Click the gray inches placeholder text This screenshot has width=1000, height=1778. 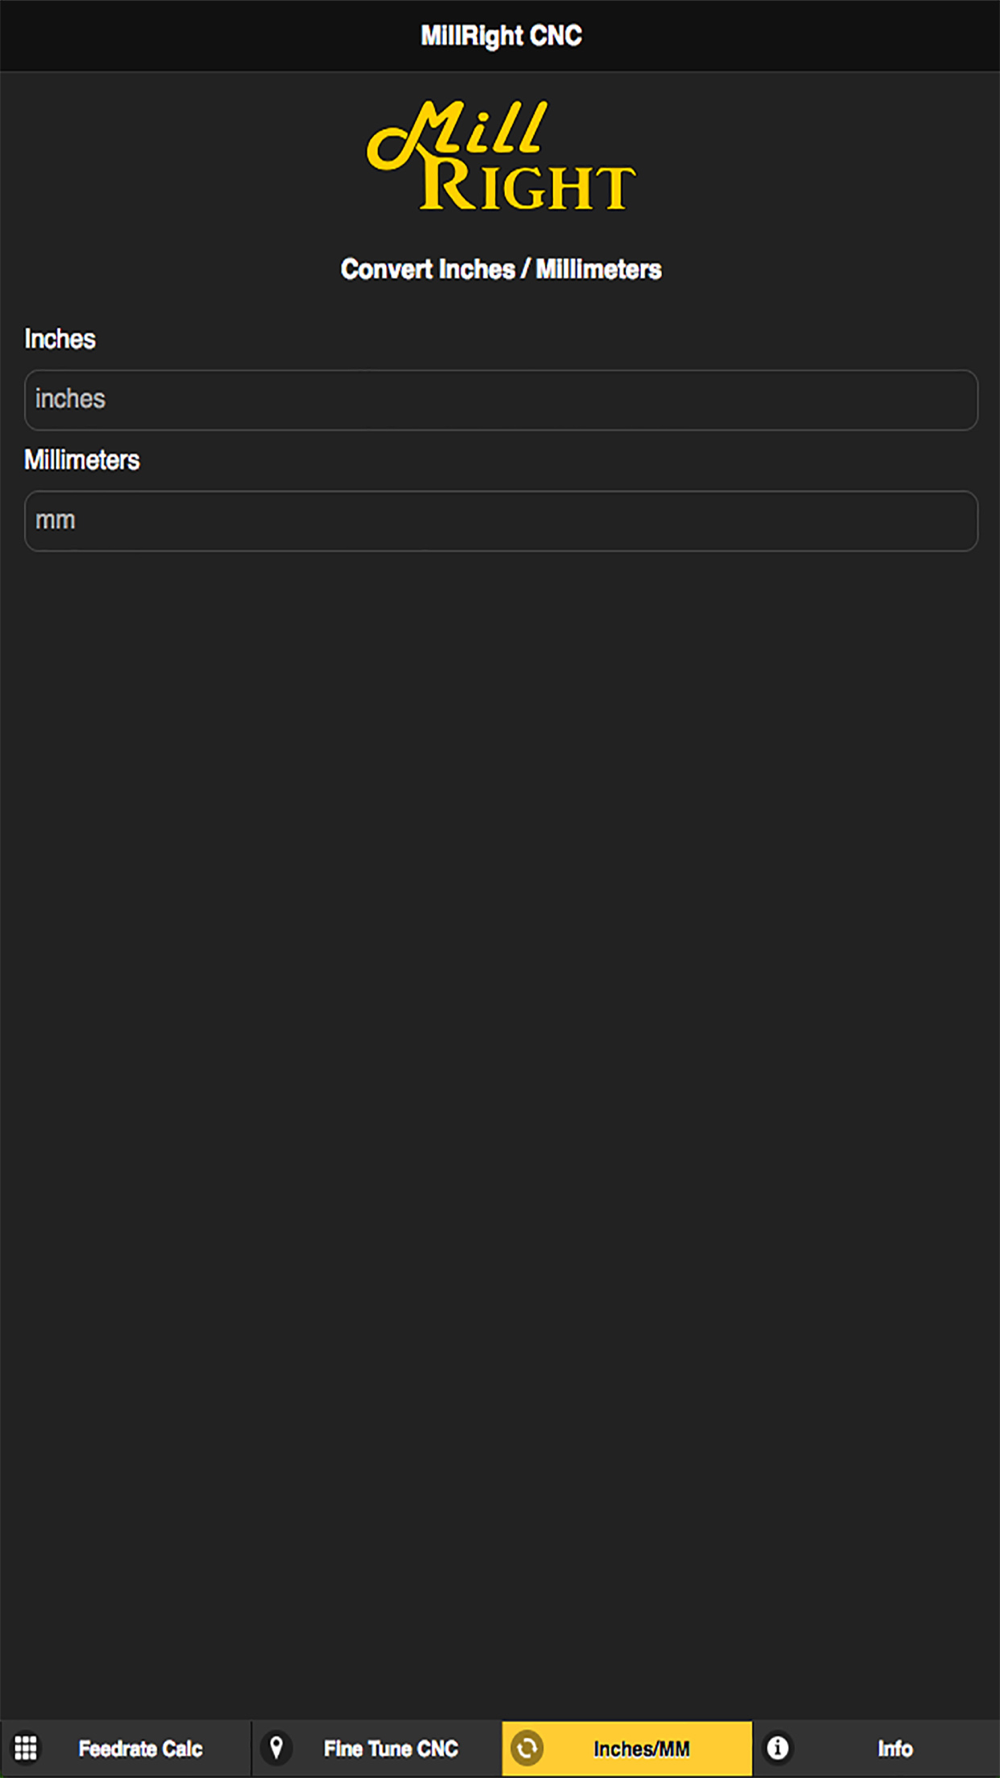click(x=70, y=399)
